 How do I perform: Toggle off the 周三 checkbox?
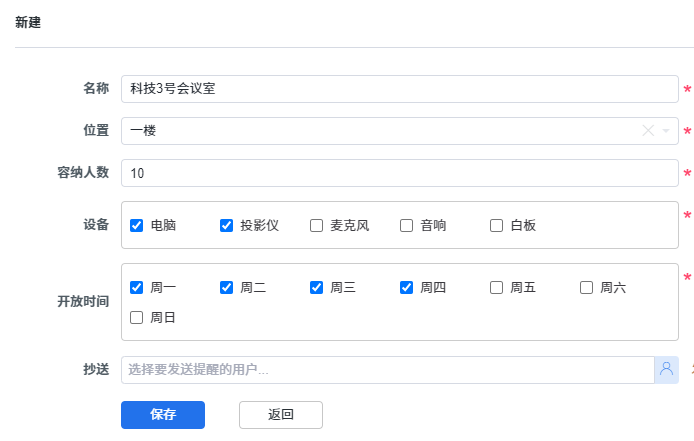316,287
